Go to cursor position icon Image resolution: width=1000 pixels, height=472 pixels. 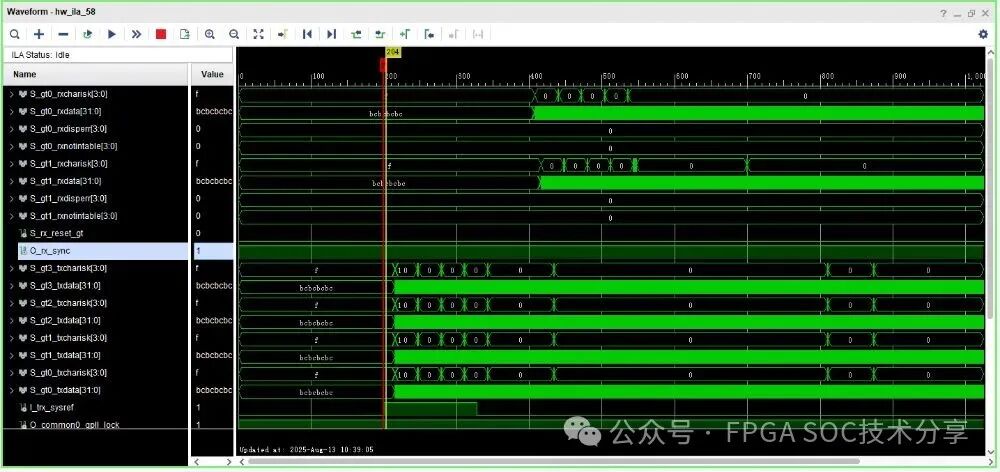point(283,34)
